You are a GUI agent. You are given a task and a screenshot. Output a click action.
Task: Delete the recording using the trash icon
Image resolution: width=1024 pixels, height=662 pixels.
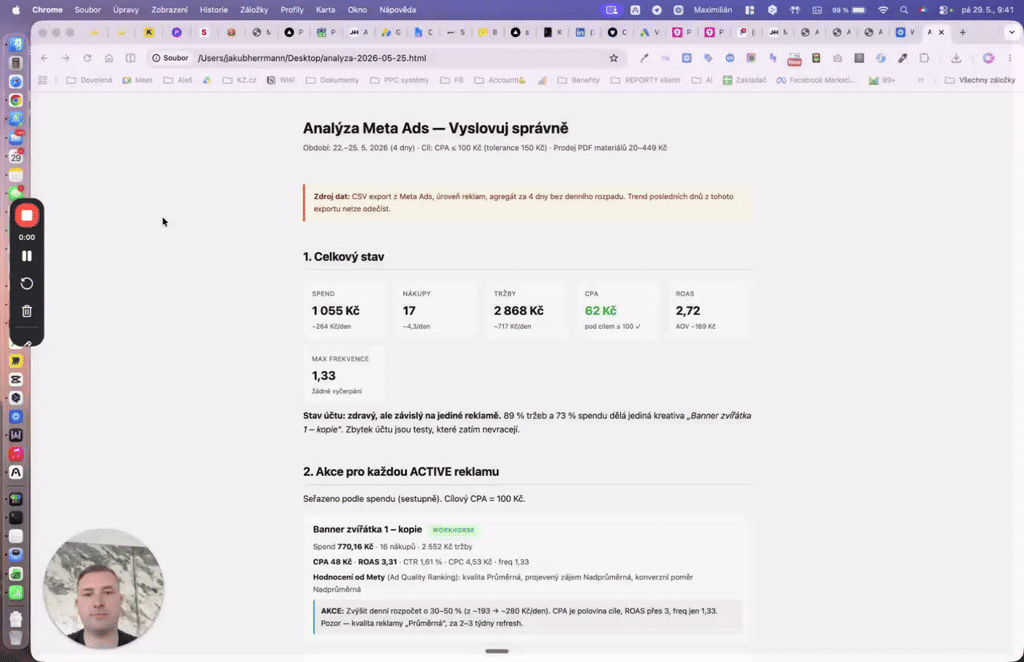point(27,311)
